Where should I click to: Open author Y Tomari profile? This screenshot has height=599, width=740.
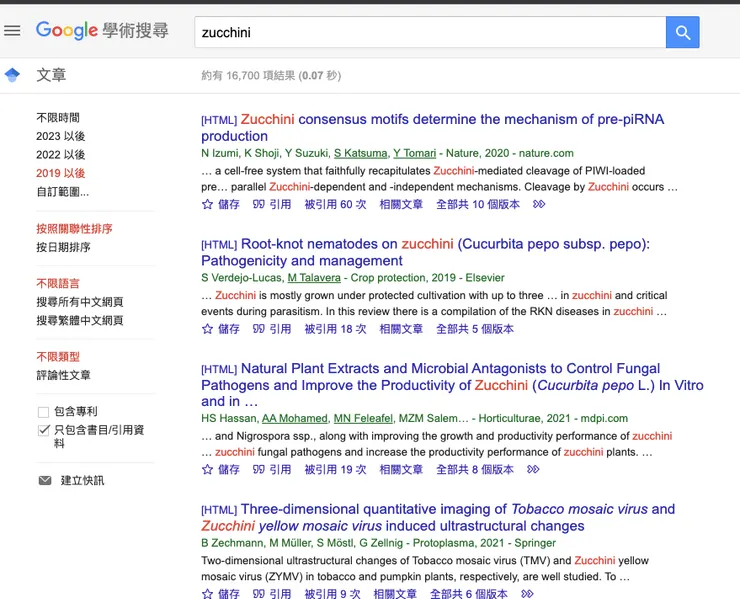415,153
